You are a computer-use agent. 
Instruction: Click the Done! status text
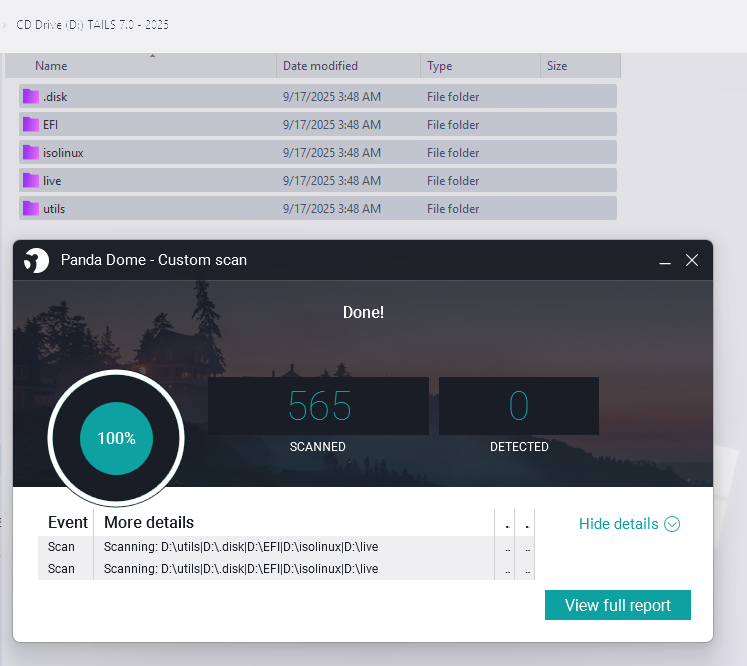(363, 313)
